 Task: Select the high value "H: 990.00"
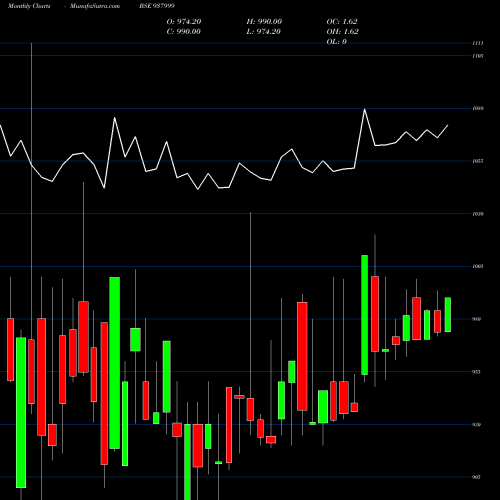coord(264,22)
